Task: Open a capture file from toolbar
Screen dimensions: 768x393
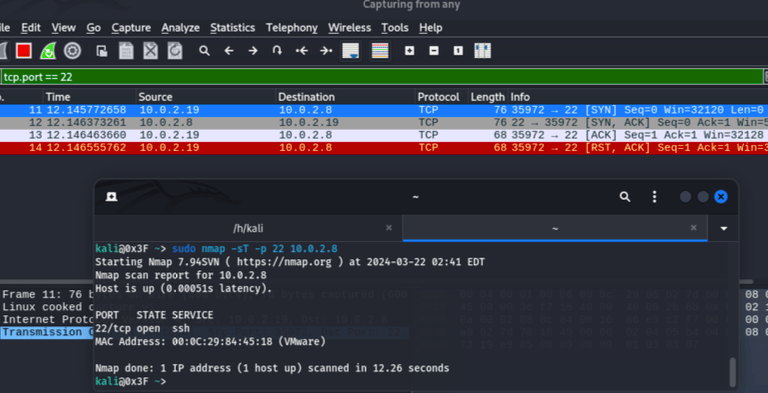Action: (x=102, y=51)
